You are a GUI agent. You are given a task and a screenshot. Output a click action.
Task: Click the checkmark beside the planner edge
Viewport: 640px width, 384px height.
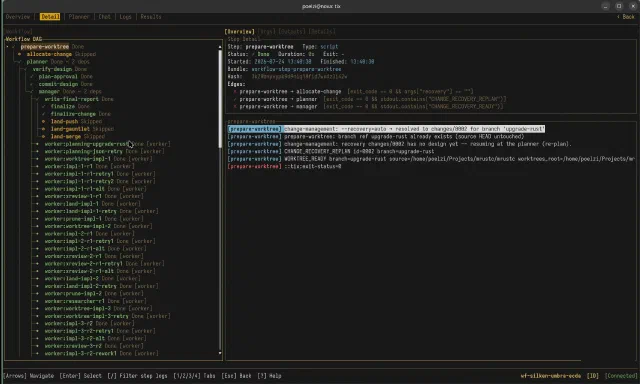tap(235, 99)
